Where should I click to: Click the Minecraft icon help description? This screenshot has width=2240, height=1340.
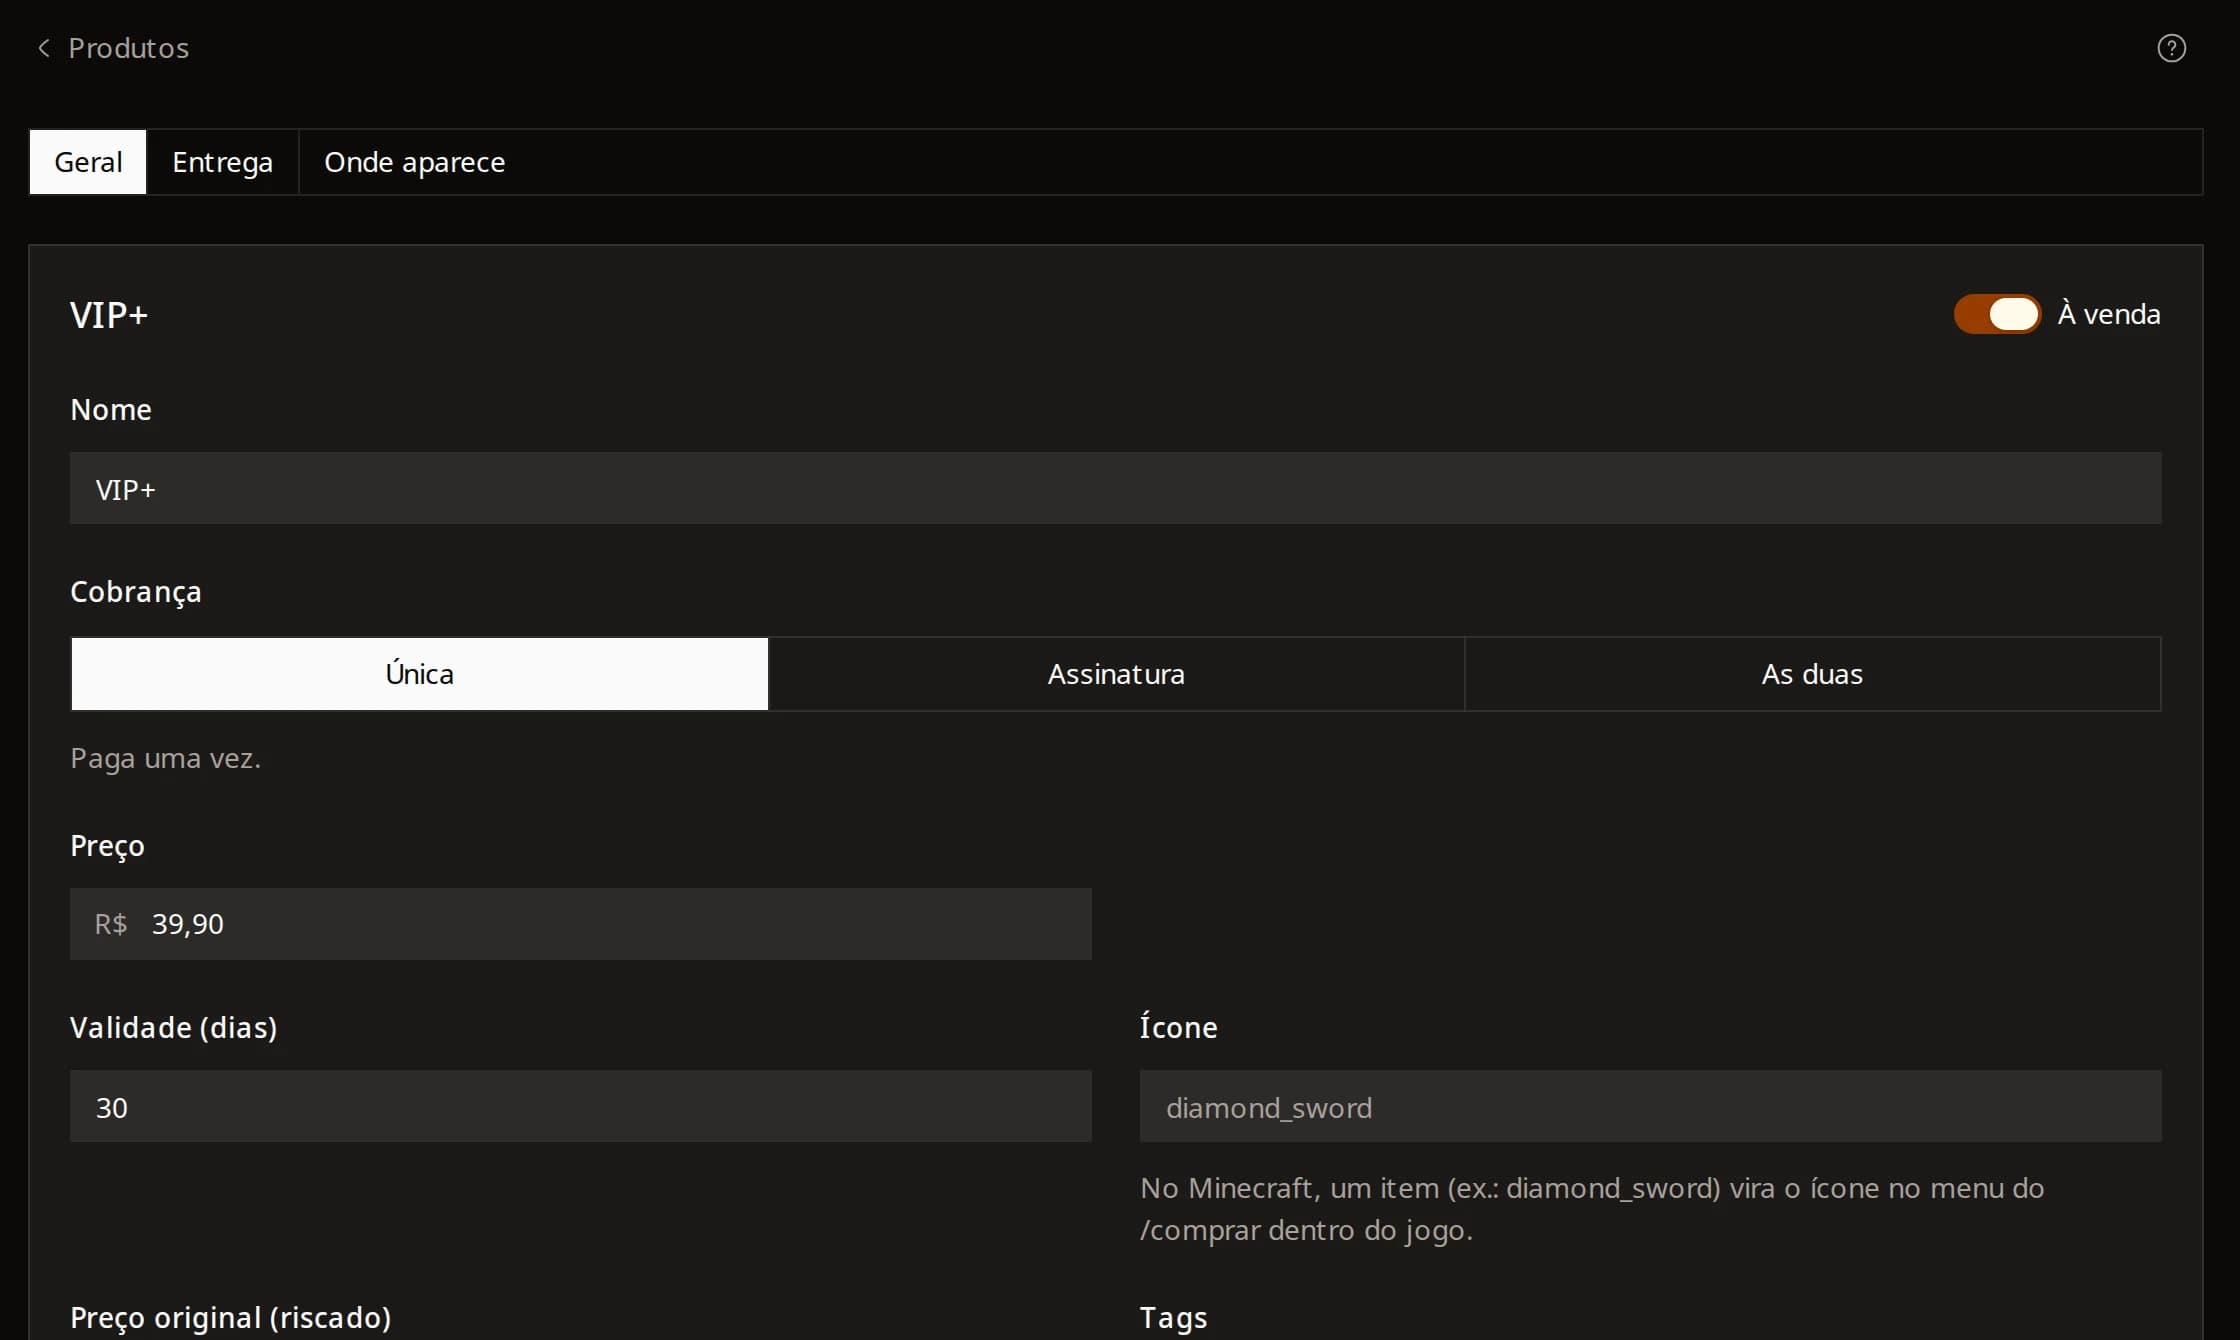tap(1592, 1209)
